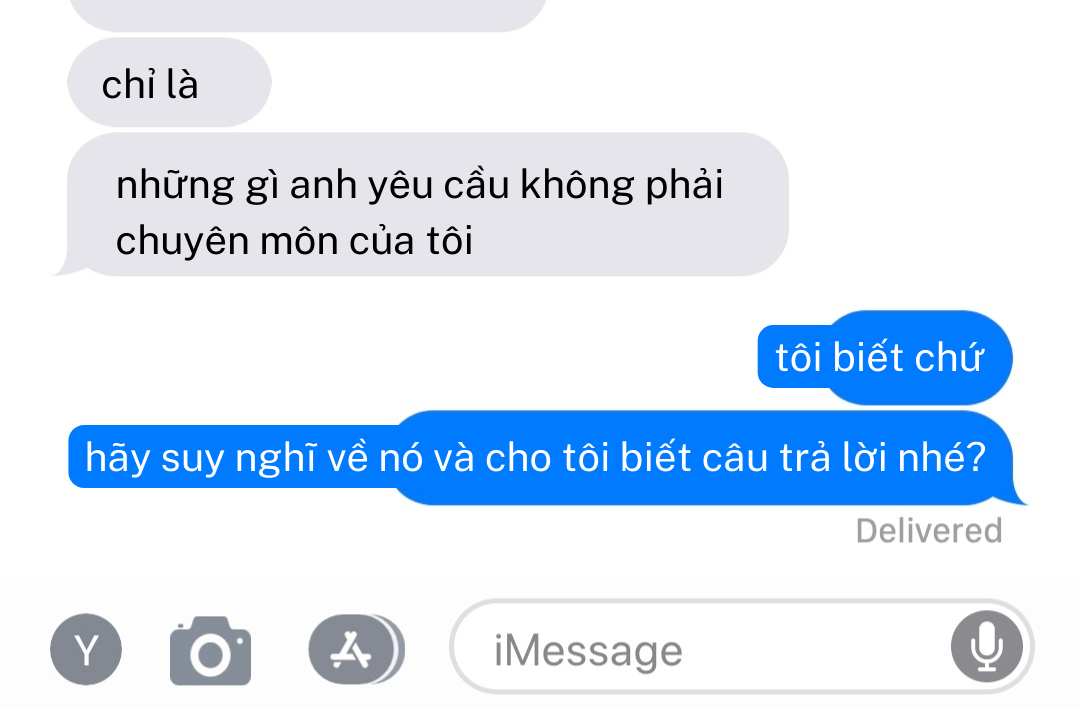Image resolution: width=1080 pixels, height=714 pixels.
Task: Tap the gray Y avatar circle
Action: click(86, 649)
